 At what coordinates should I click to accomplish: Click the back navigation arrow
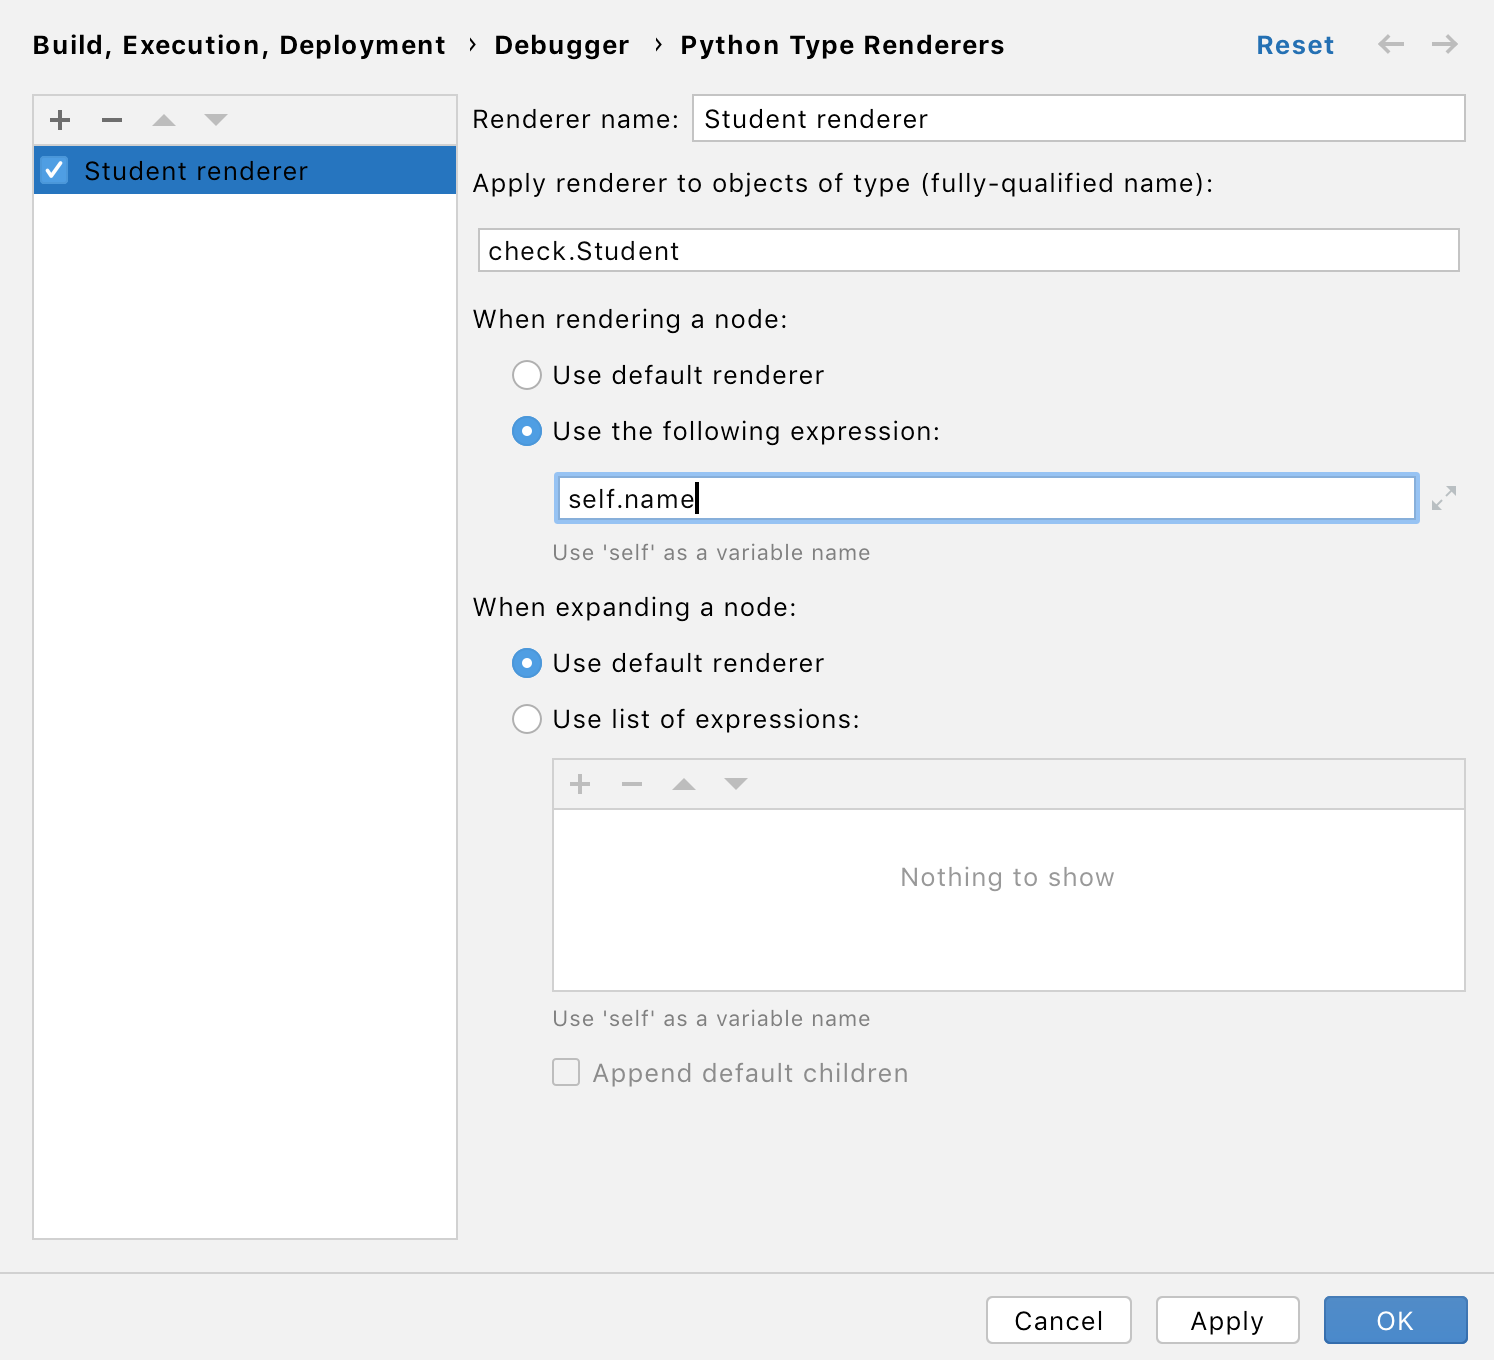coord(1390,44)
